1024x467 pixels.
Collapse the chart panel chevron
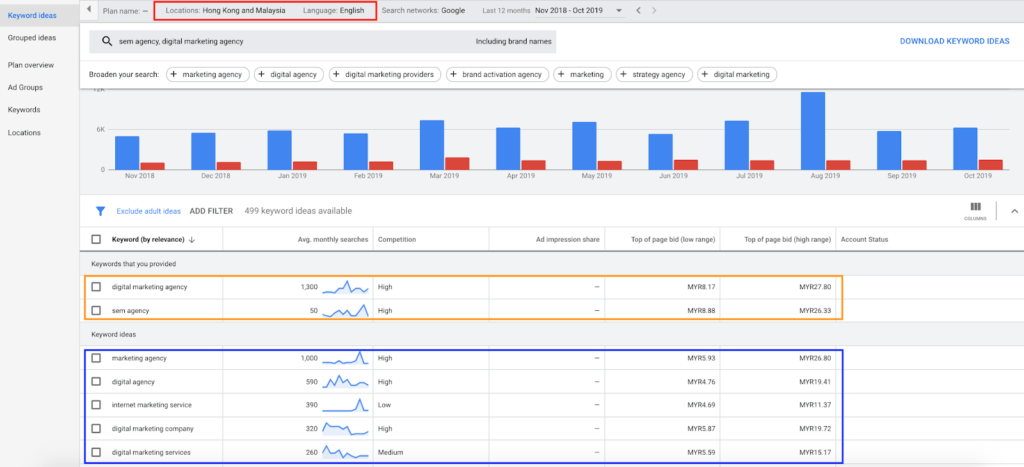1014,211
